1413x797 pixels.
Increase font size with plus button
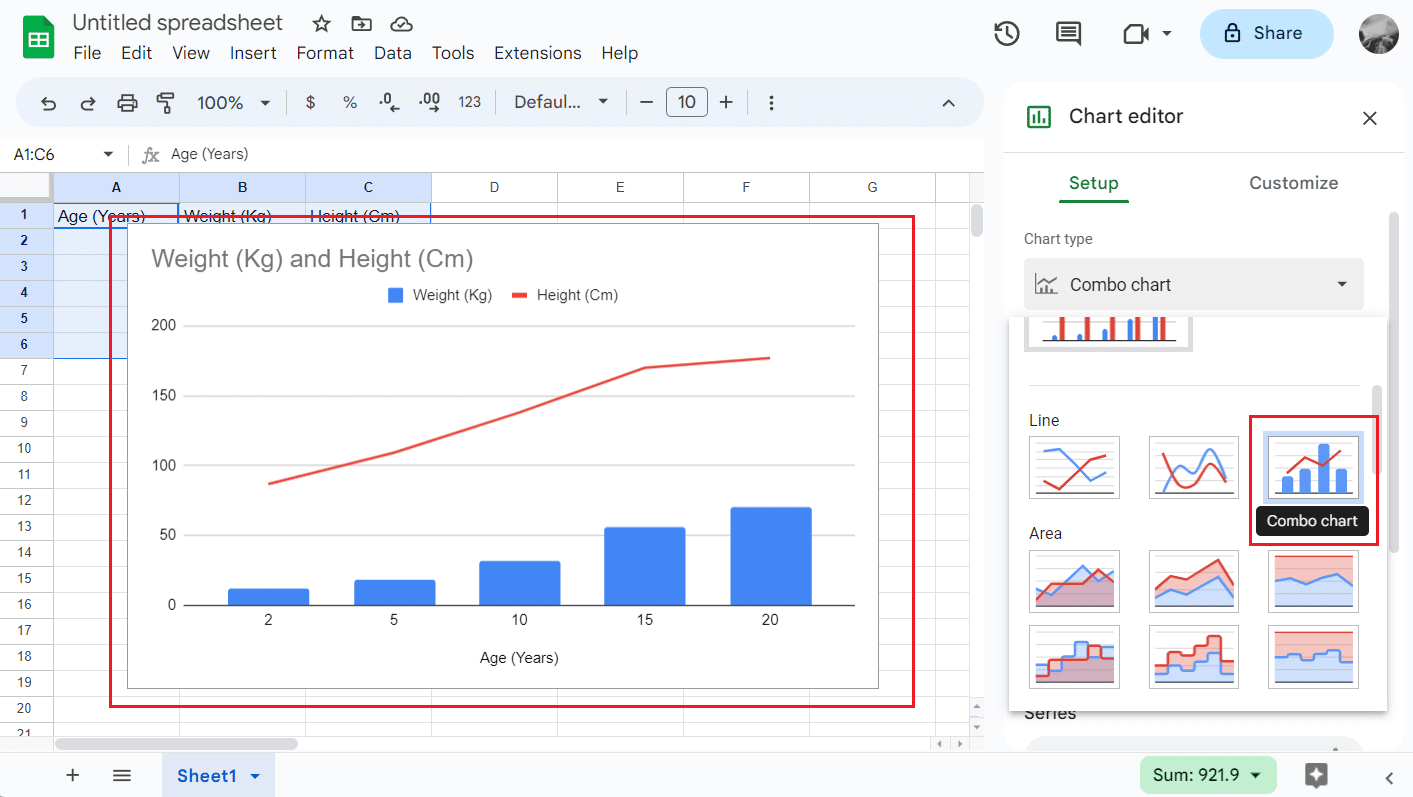[727, 102]
